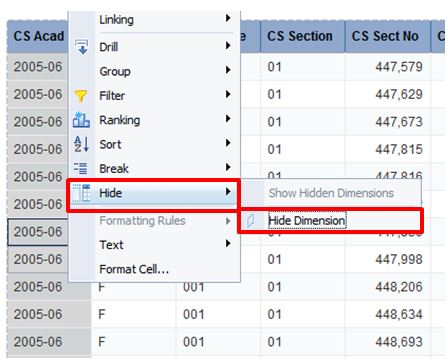Expand the arrow next to Hide
The width and height of the screenshot is (448, 364).
[x=228, y=191]
